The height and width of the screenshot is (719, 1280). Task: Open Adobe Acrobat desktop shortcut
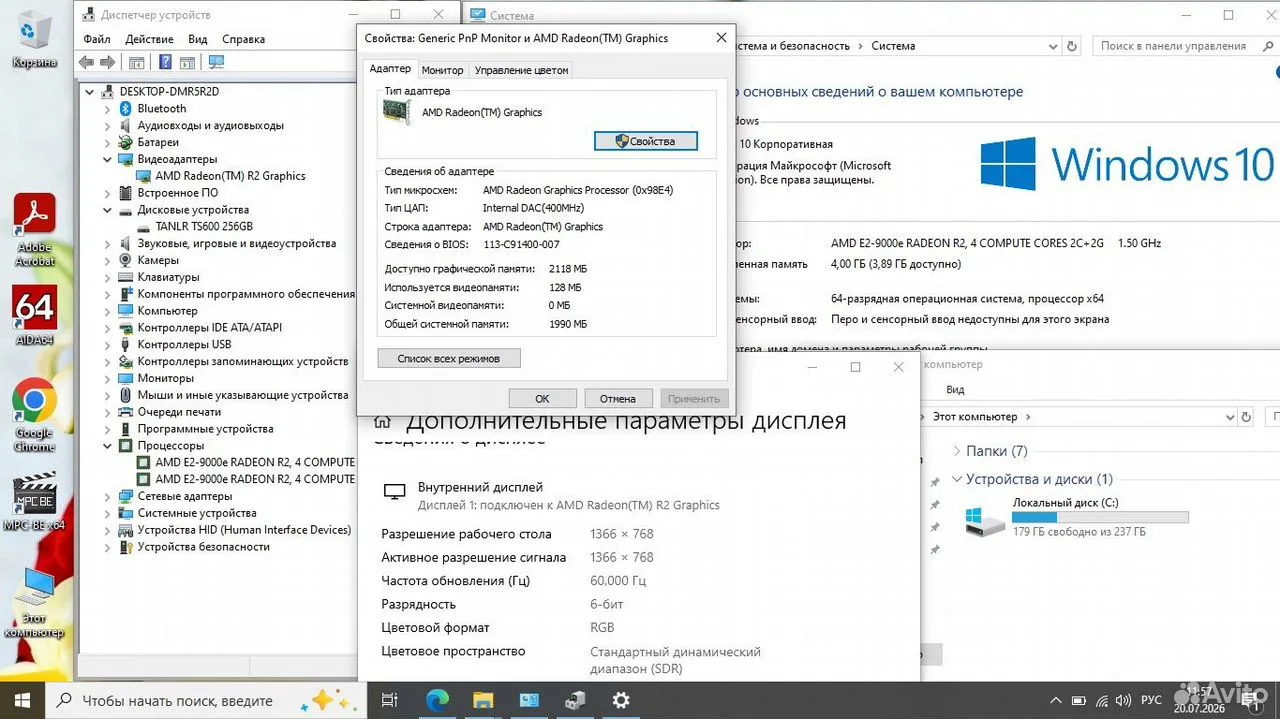34,231
